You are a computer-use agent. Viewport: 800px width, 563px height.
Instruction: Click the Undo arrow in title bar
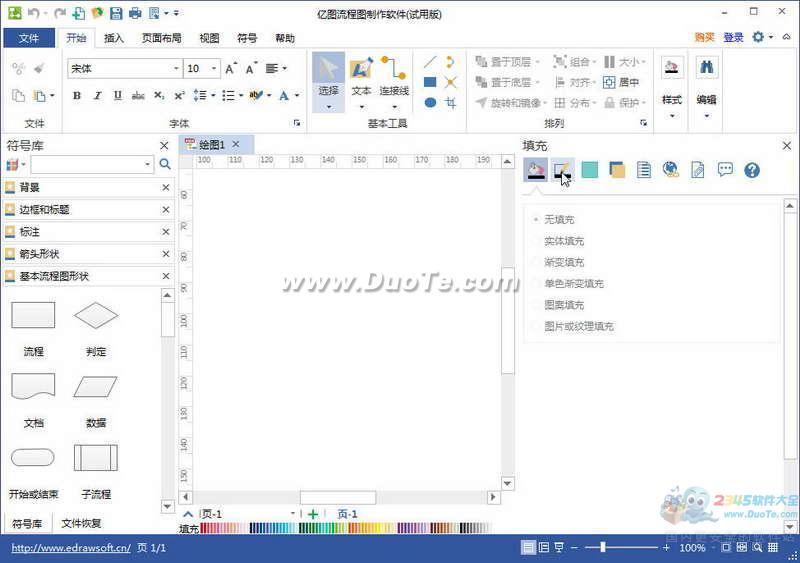[34, 13]
